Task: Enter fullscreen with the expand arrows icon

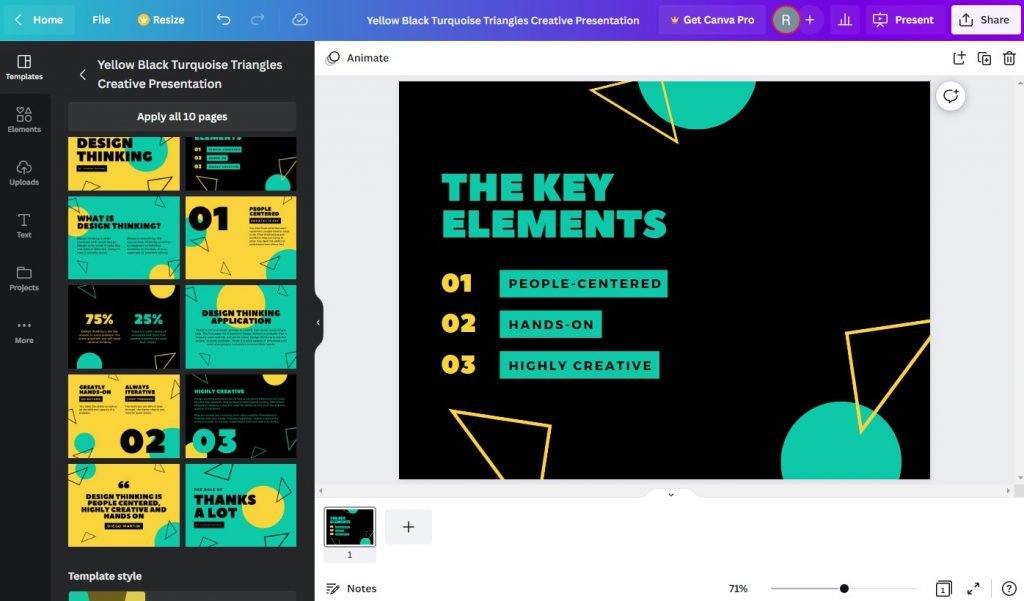Action: tap(973, 588)
